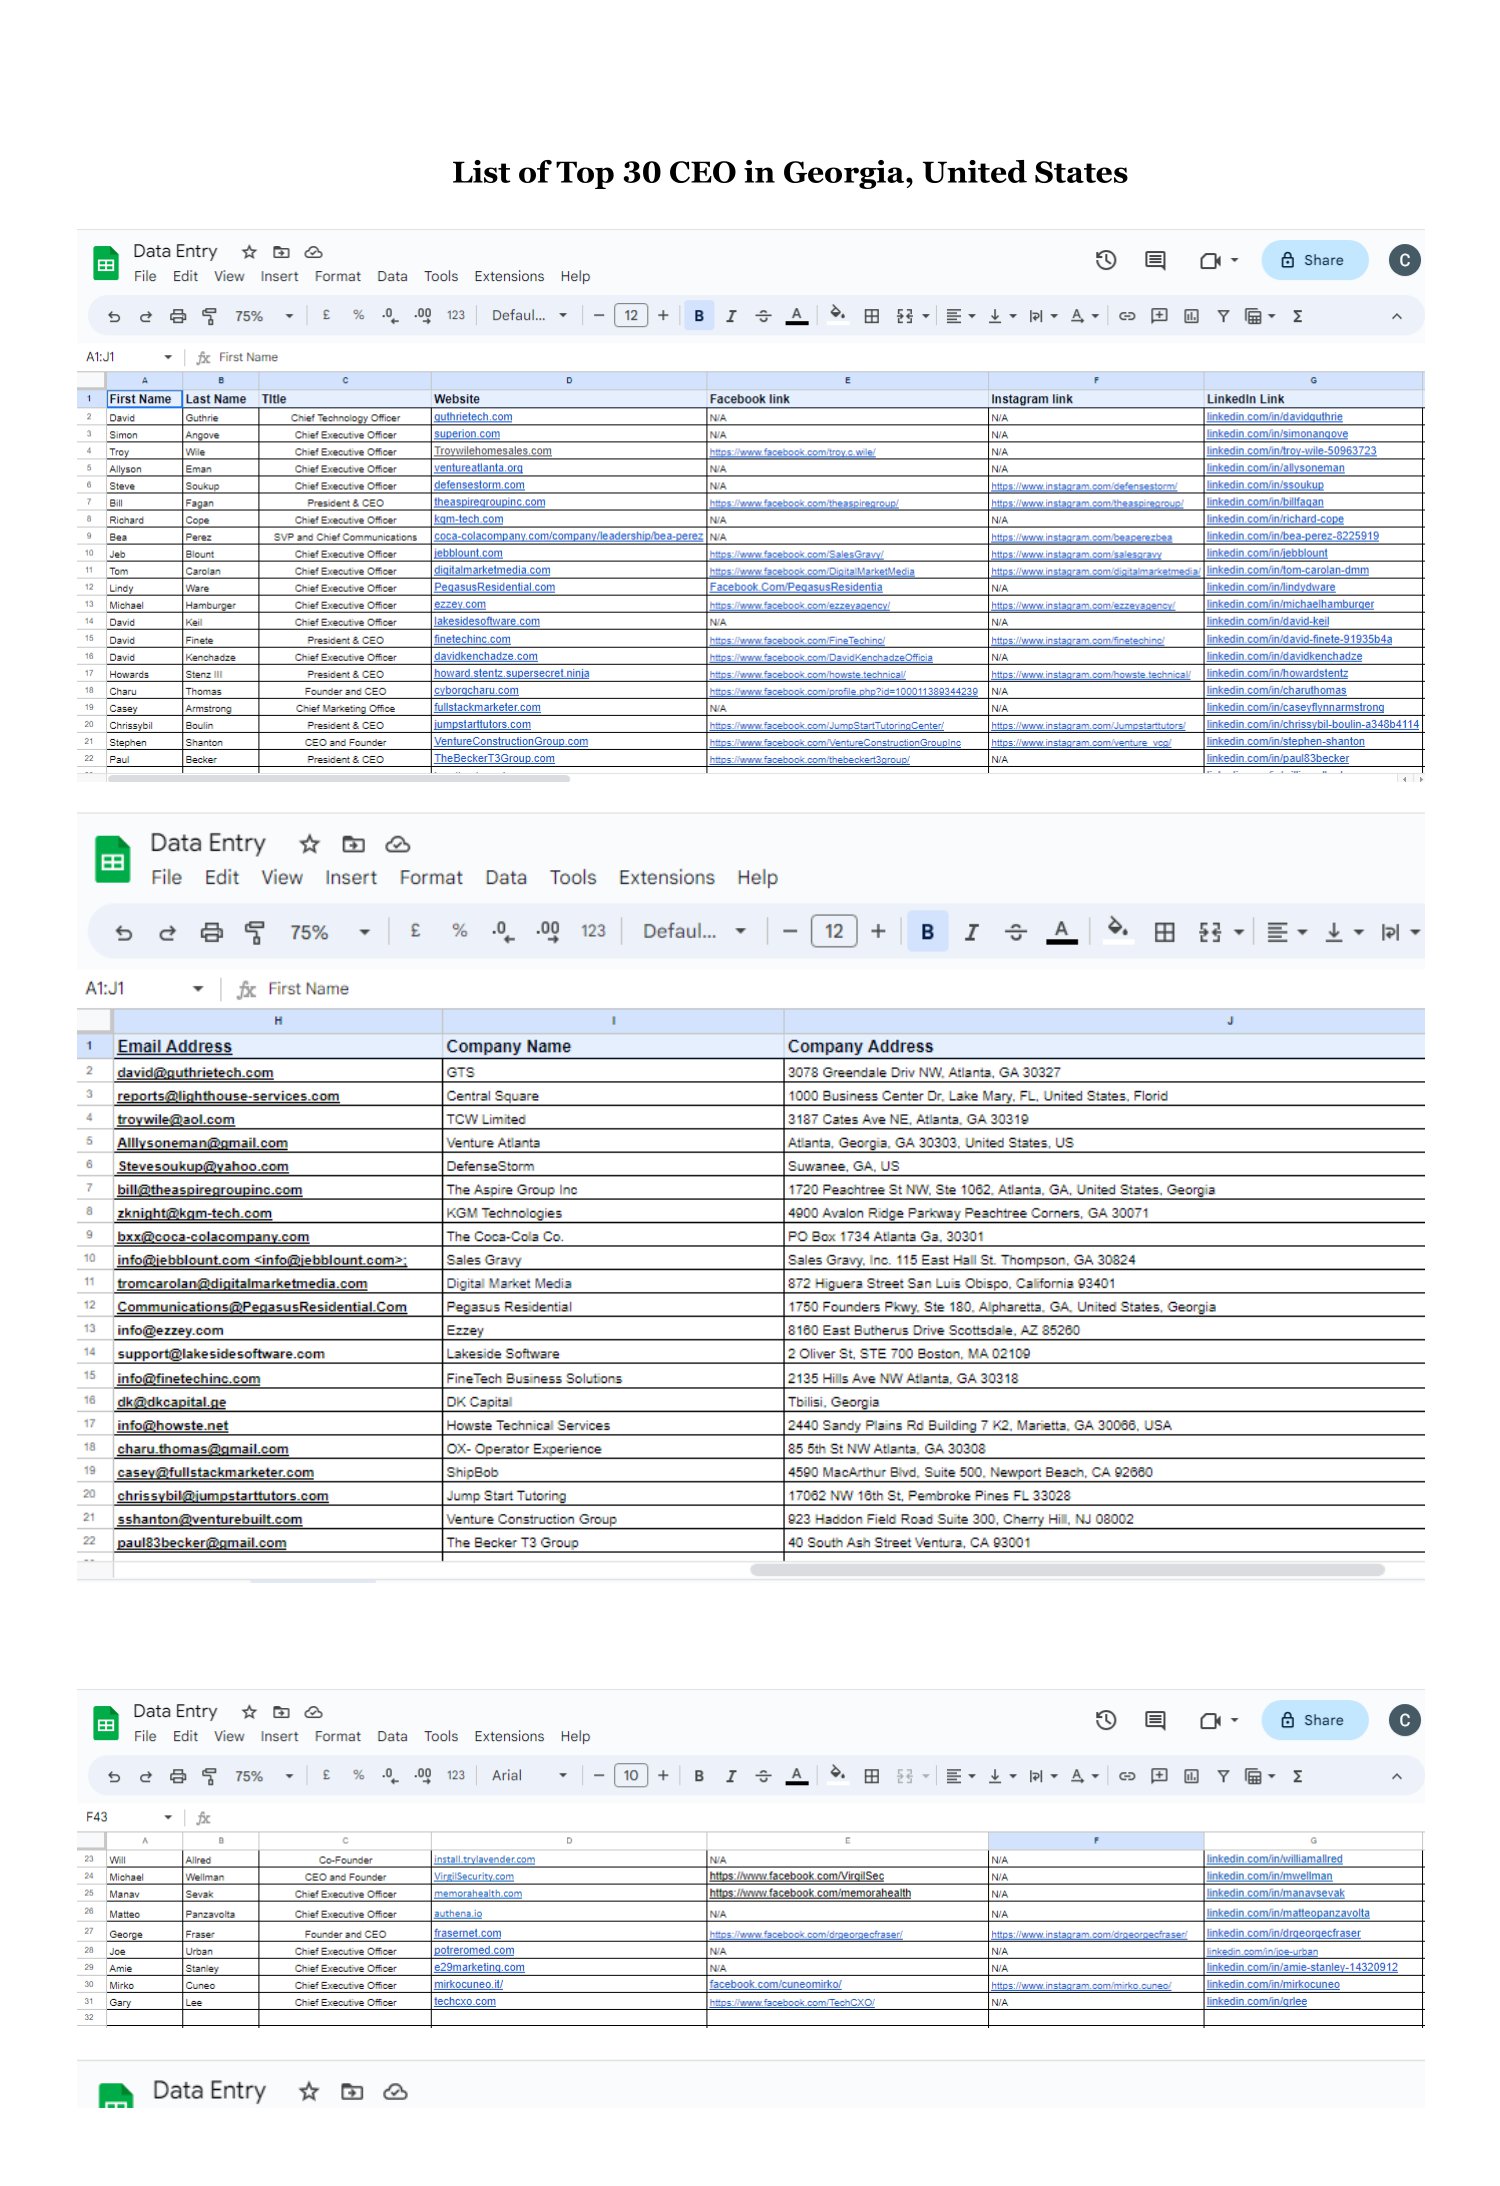Open the Defaul... font dropdown in the top sheet

click(x=529, y=316)
